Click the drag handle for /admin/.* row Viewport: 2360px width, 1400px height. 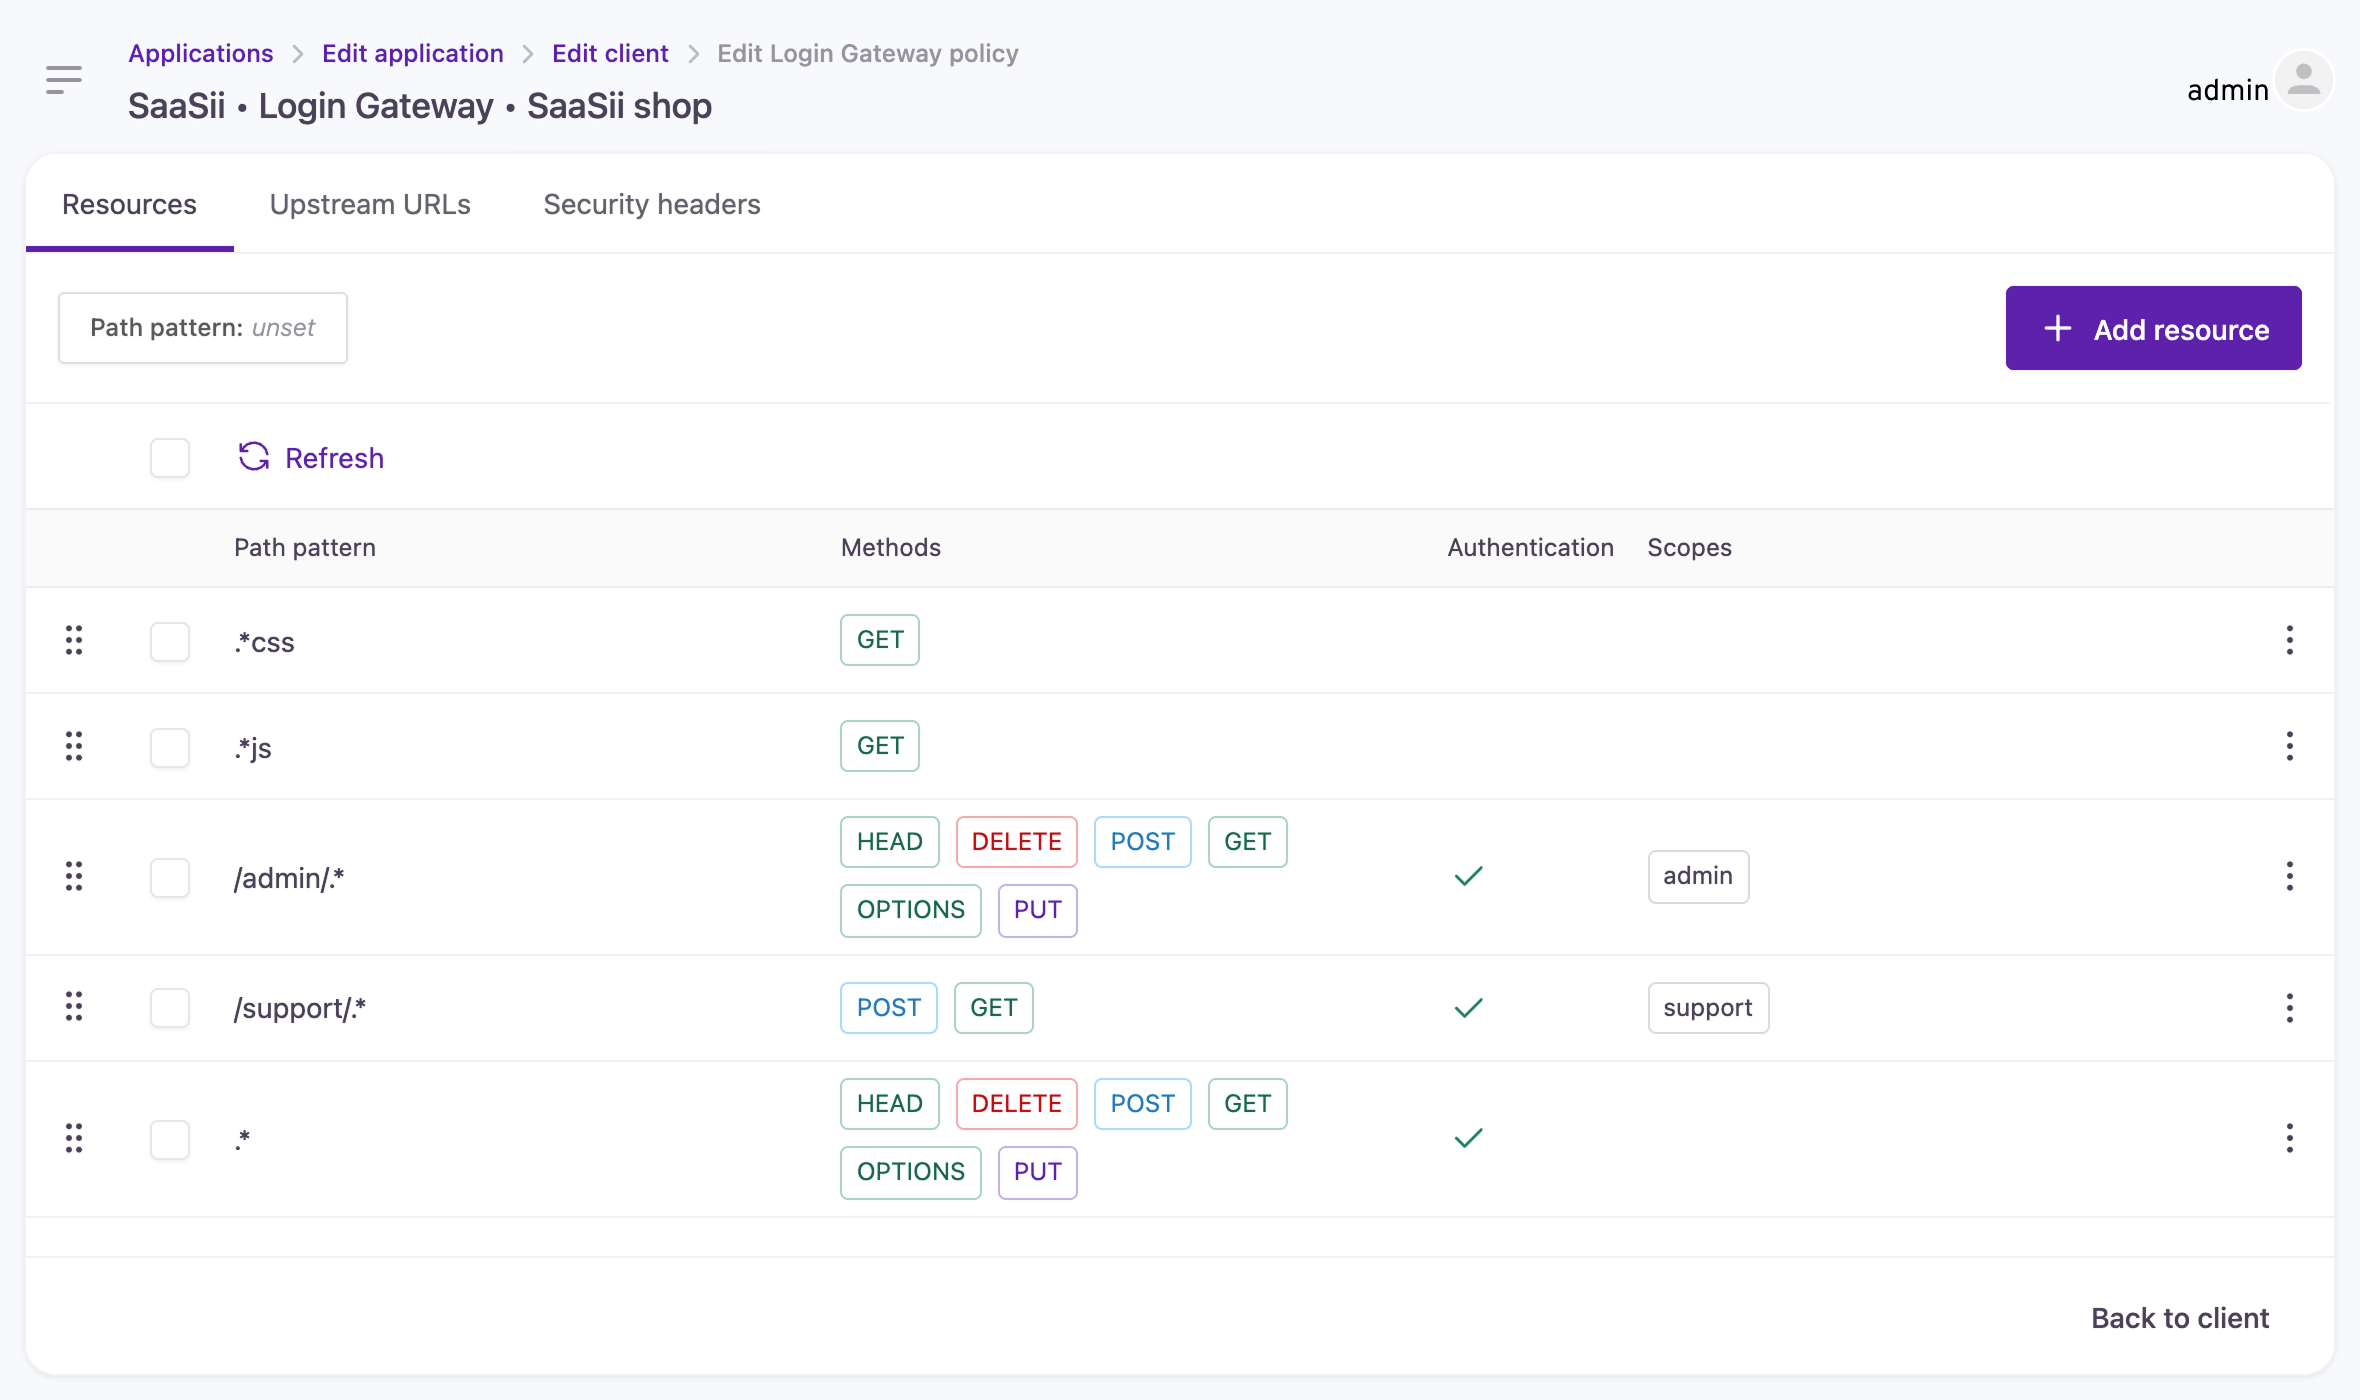tap(74, 876)
